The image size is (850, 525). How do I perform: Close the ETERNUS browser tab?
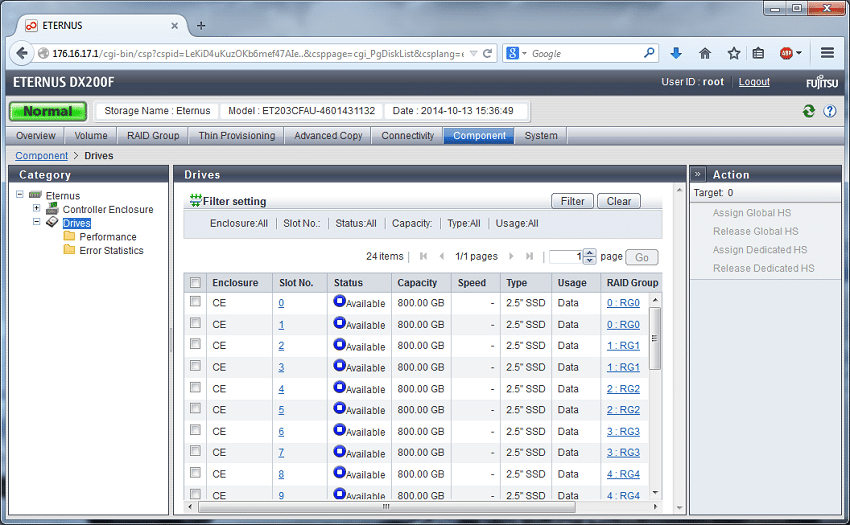point(175,25)
